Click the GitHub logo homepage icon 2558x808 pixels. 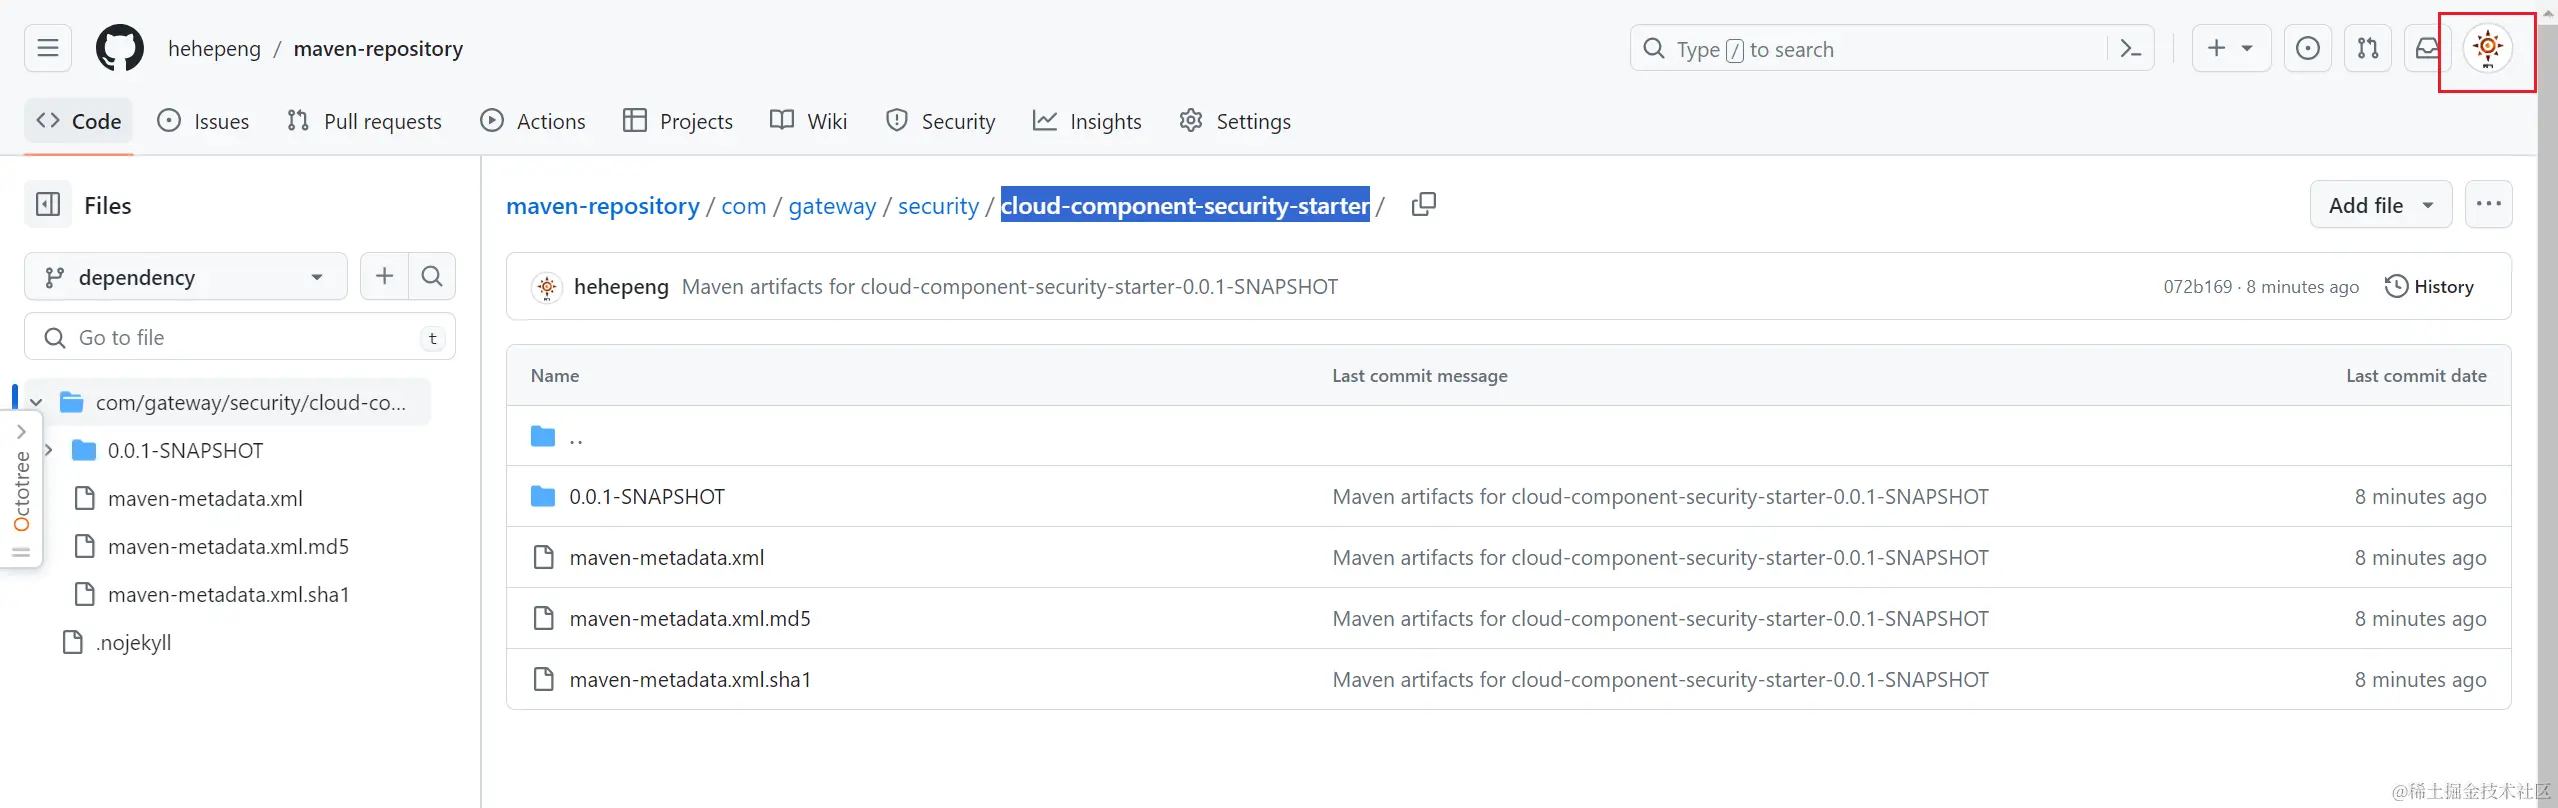pyautogui.click(x=120, y=48)
